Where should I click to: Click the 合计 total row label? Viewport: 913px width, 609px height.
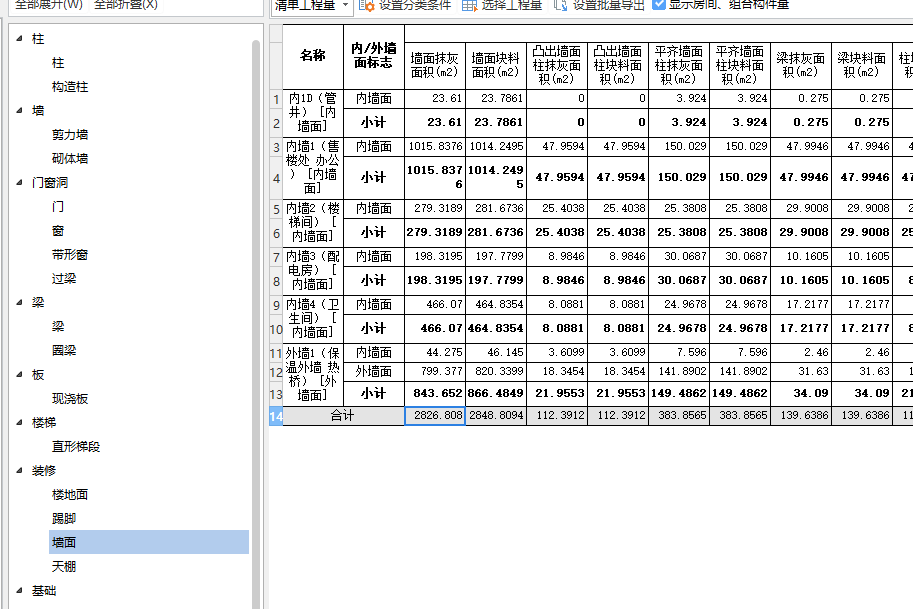(343, 416)
